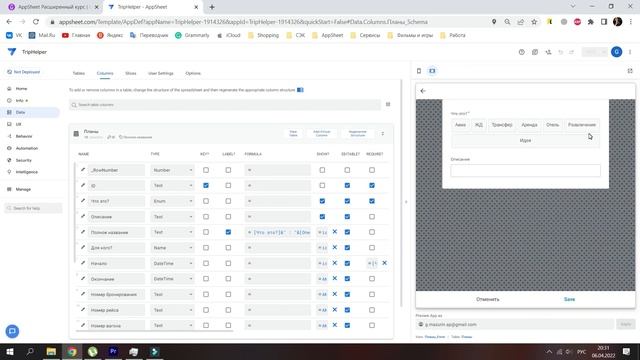Open the edit pencil for Полное название
This screenshot has height=360, width=640.
[83, 232]
